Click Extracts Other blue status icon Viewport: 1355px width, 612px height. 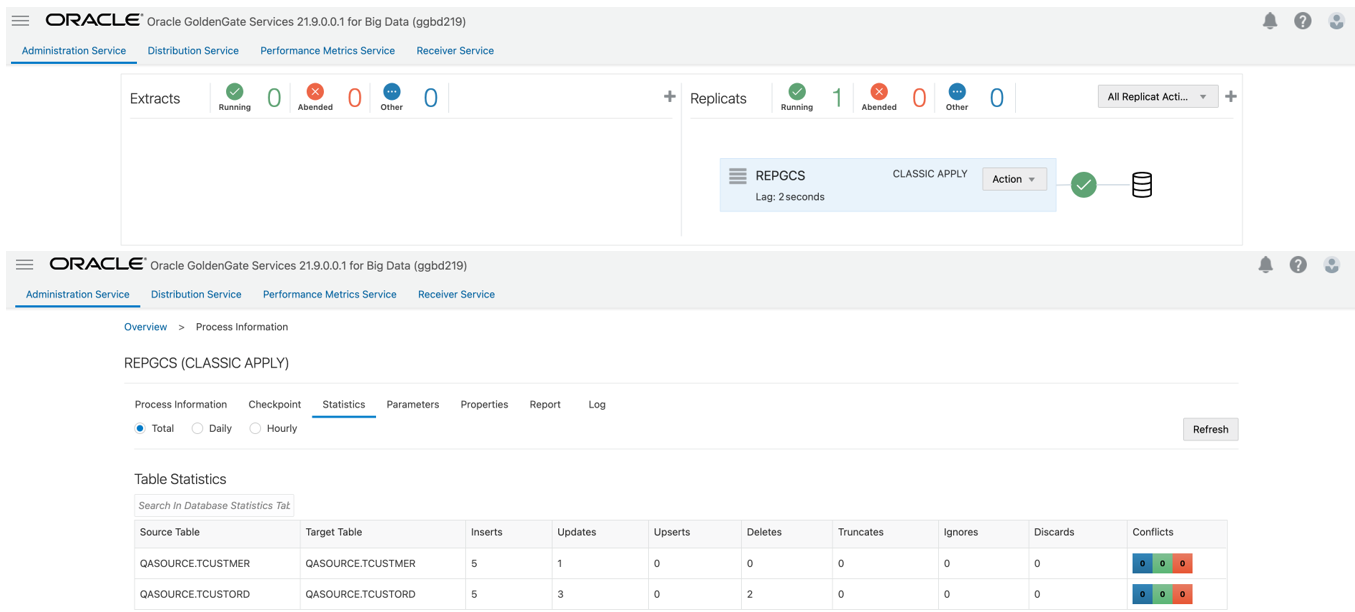(x=392, y=91)
